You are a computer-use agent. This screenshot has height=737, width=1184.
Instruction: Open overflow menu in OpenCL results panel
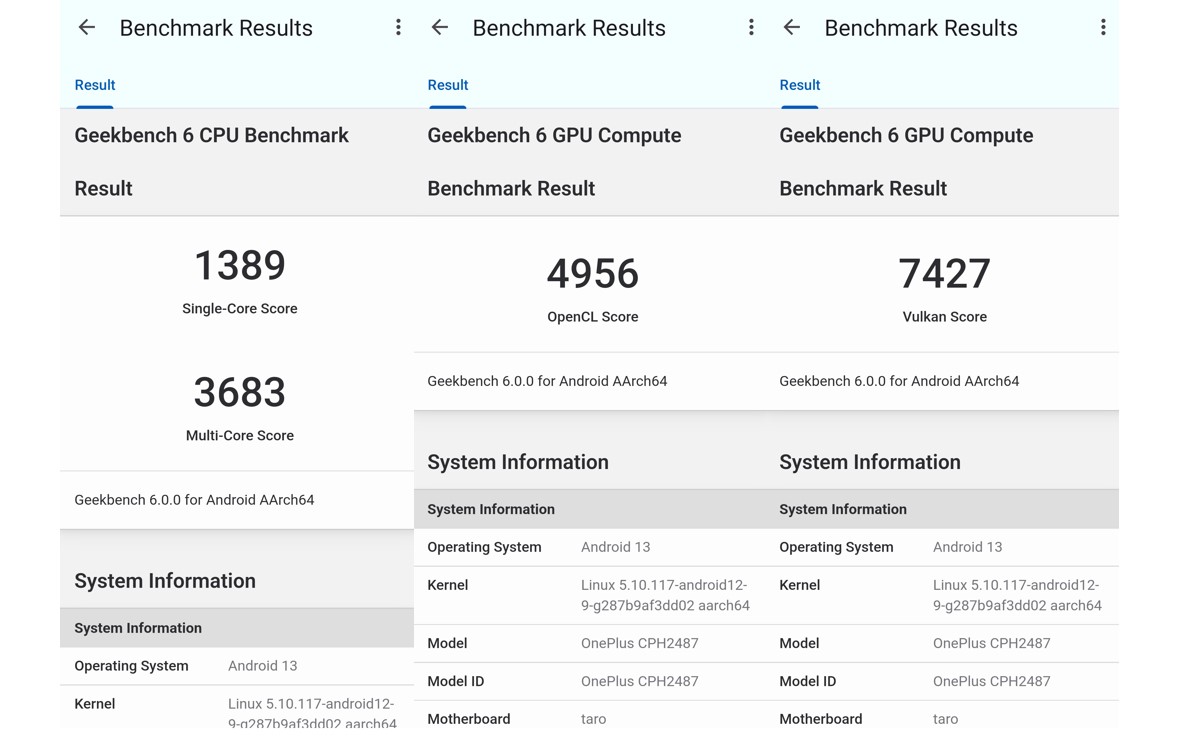[x=751, y=28]
